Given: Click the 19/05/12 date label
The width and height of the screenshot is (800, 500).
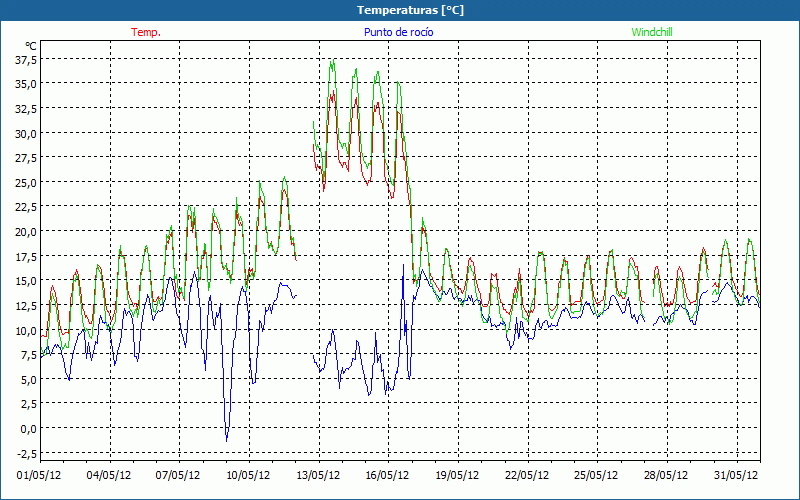Looking at the screenshot, I should 457,475.
